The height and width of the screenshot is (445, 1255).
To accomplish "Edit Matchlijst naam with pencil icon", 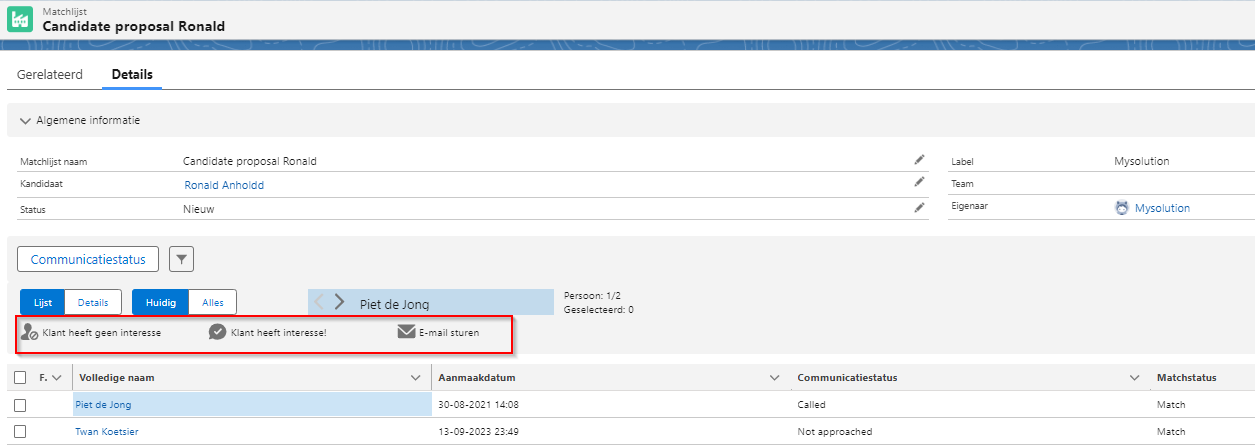I will (919, 160).
